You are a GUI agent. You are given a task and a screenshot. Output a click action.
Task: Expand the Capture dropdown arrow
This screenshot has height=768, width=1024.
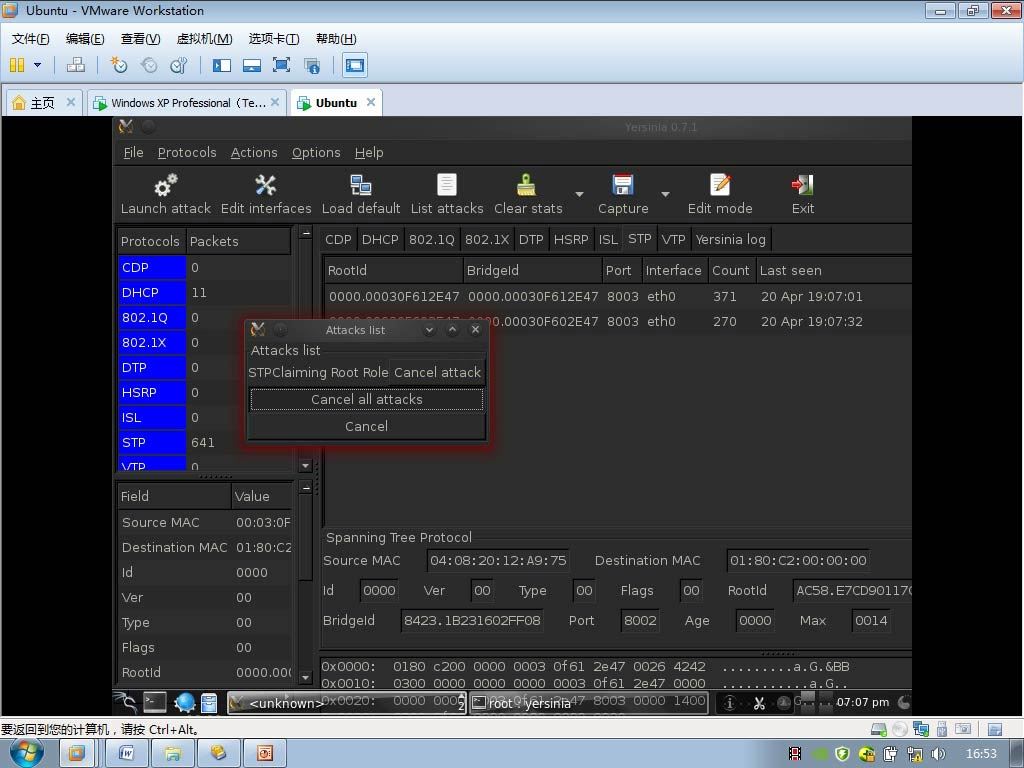665,194
